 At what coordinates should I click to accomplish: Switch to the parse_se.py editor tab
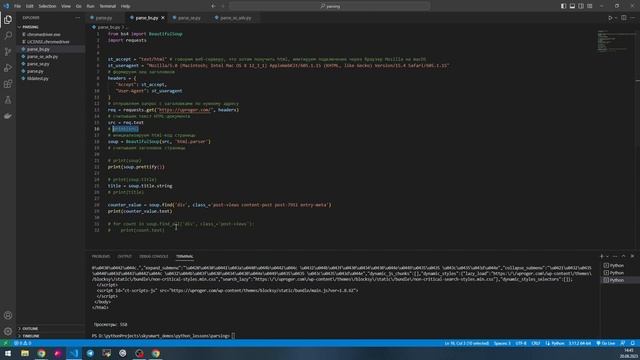(x=189, y=18)
